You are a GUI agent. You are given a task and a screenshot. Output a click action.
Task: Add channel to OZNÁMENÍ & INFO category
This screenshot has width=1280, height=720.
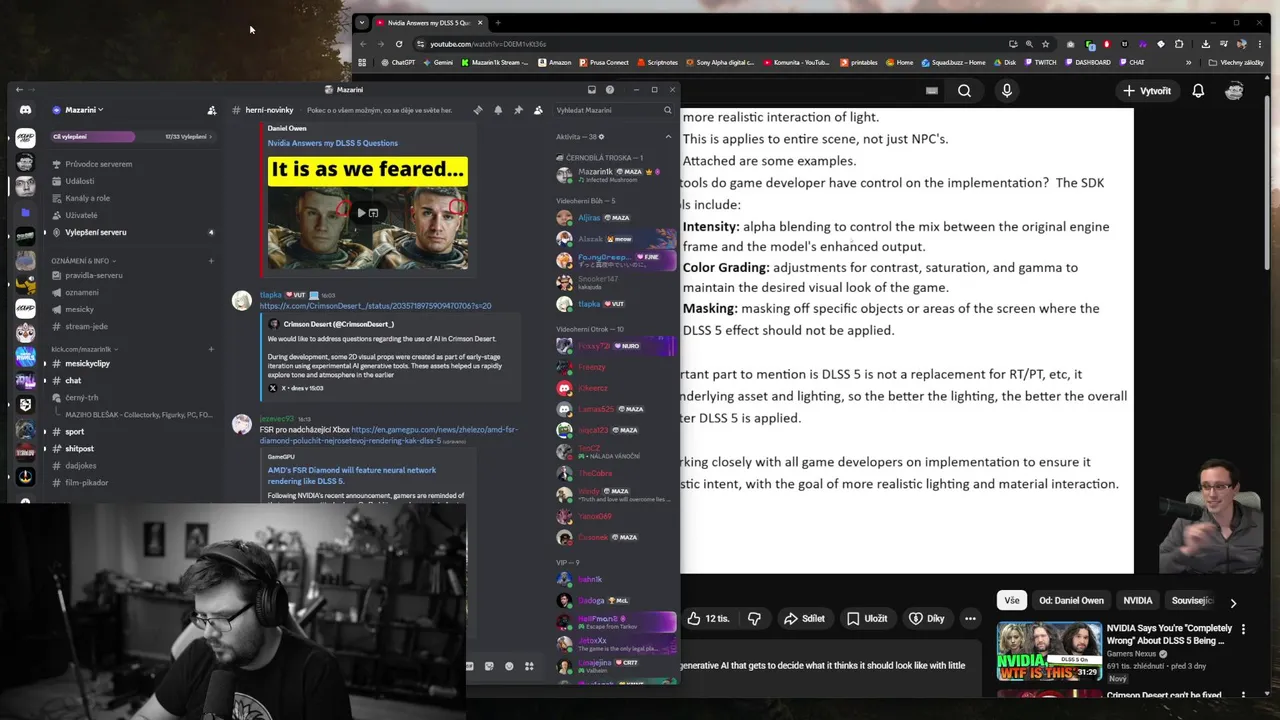[x=211, y=261]
